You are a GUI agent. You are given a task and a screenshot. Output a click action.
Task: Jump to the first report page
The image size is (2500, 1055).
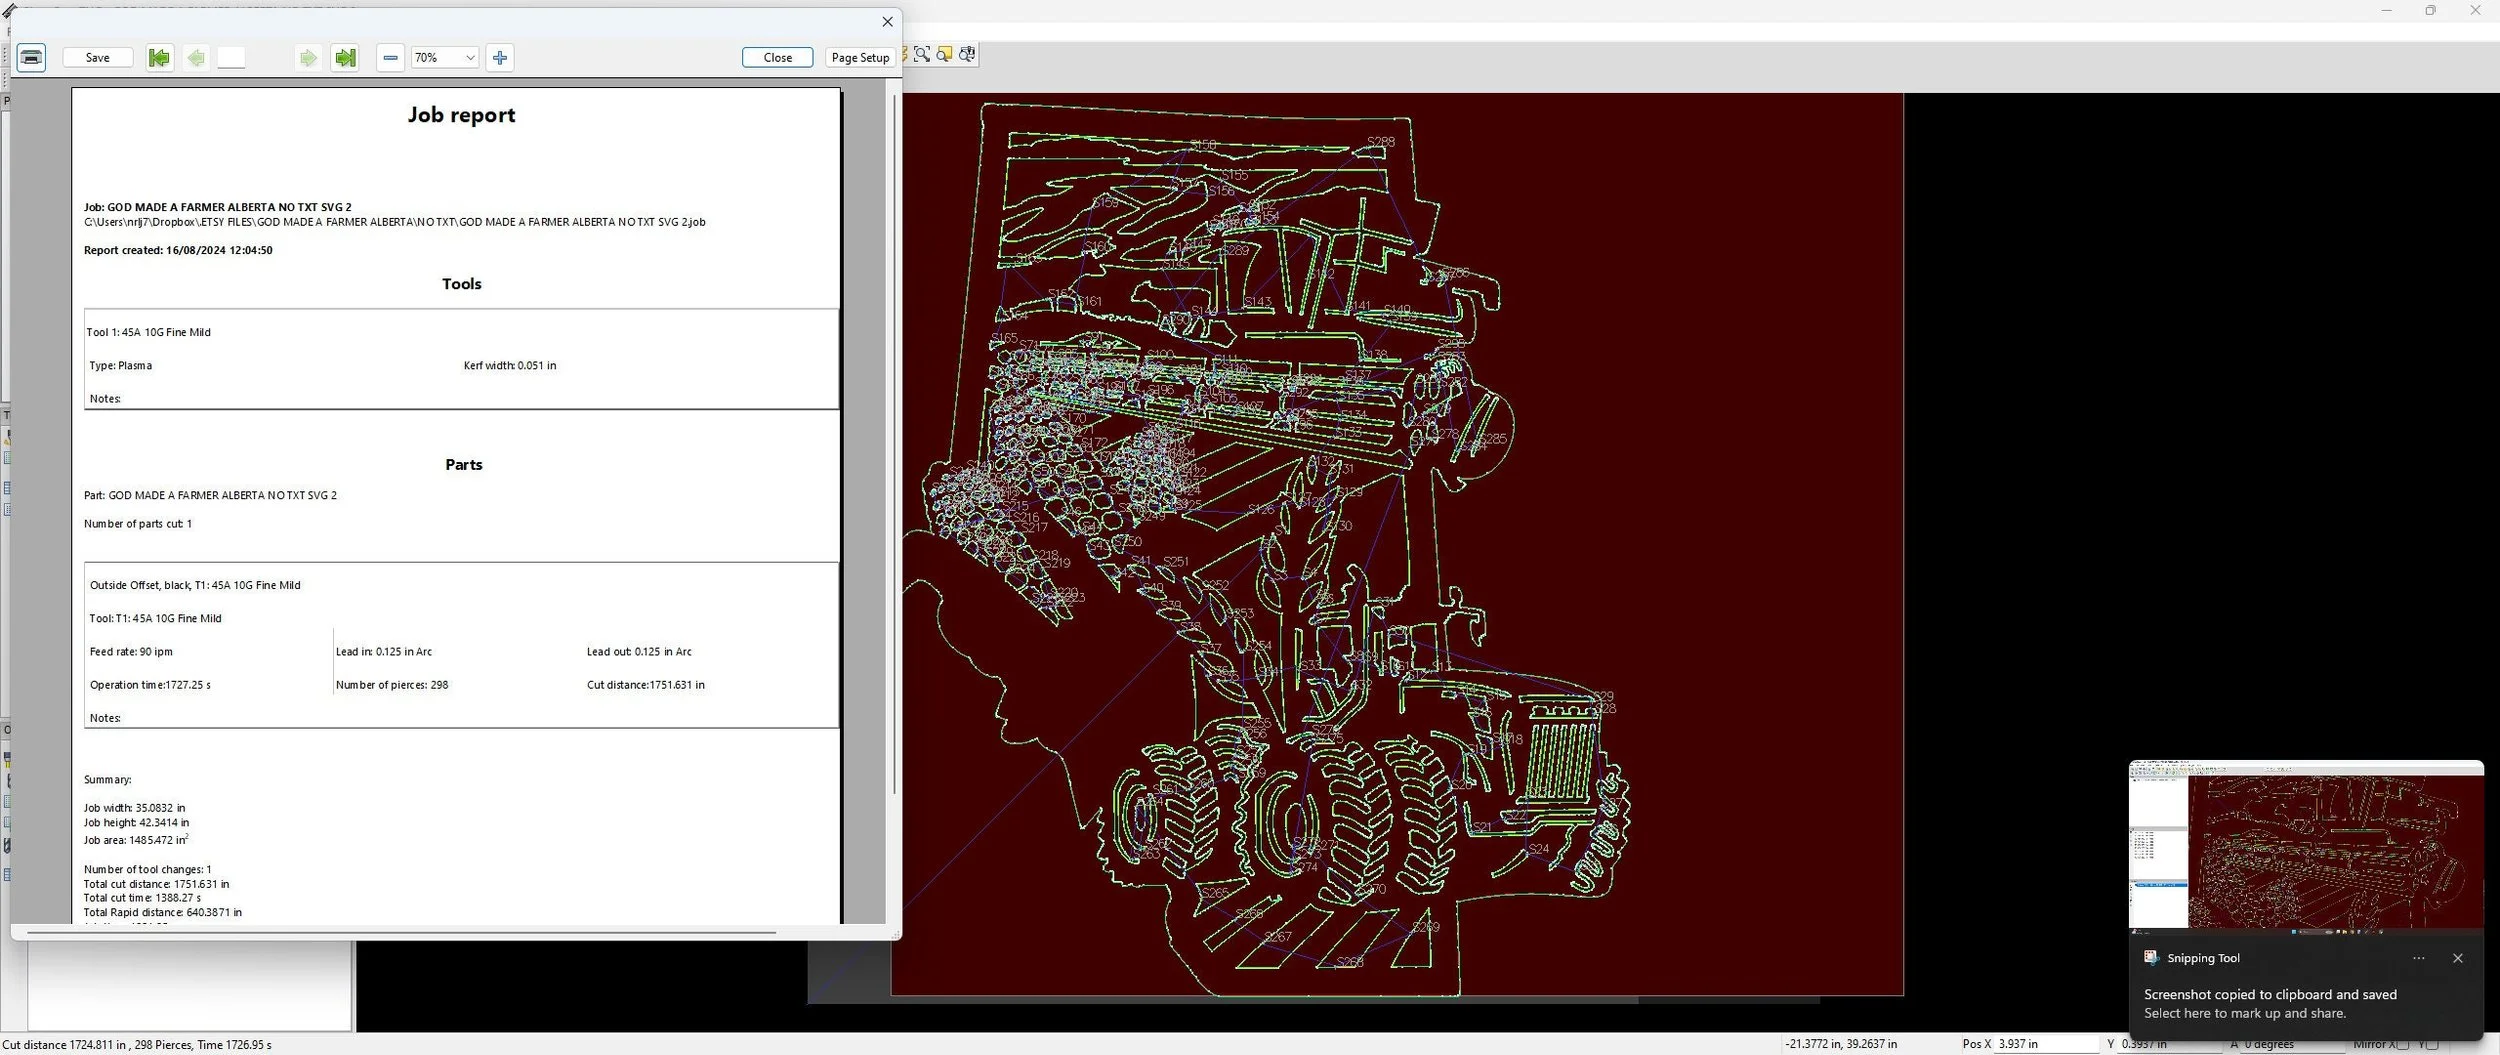click(158, 57)
